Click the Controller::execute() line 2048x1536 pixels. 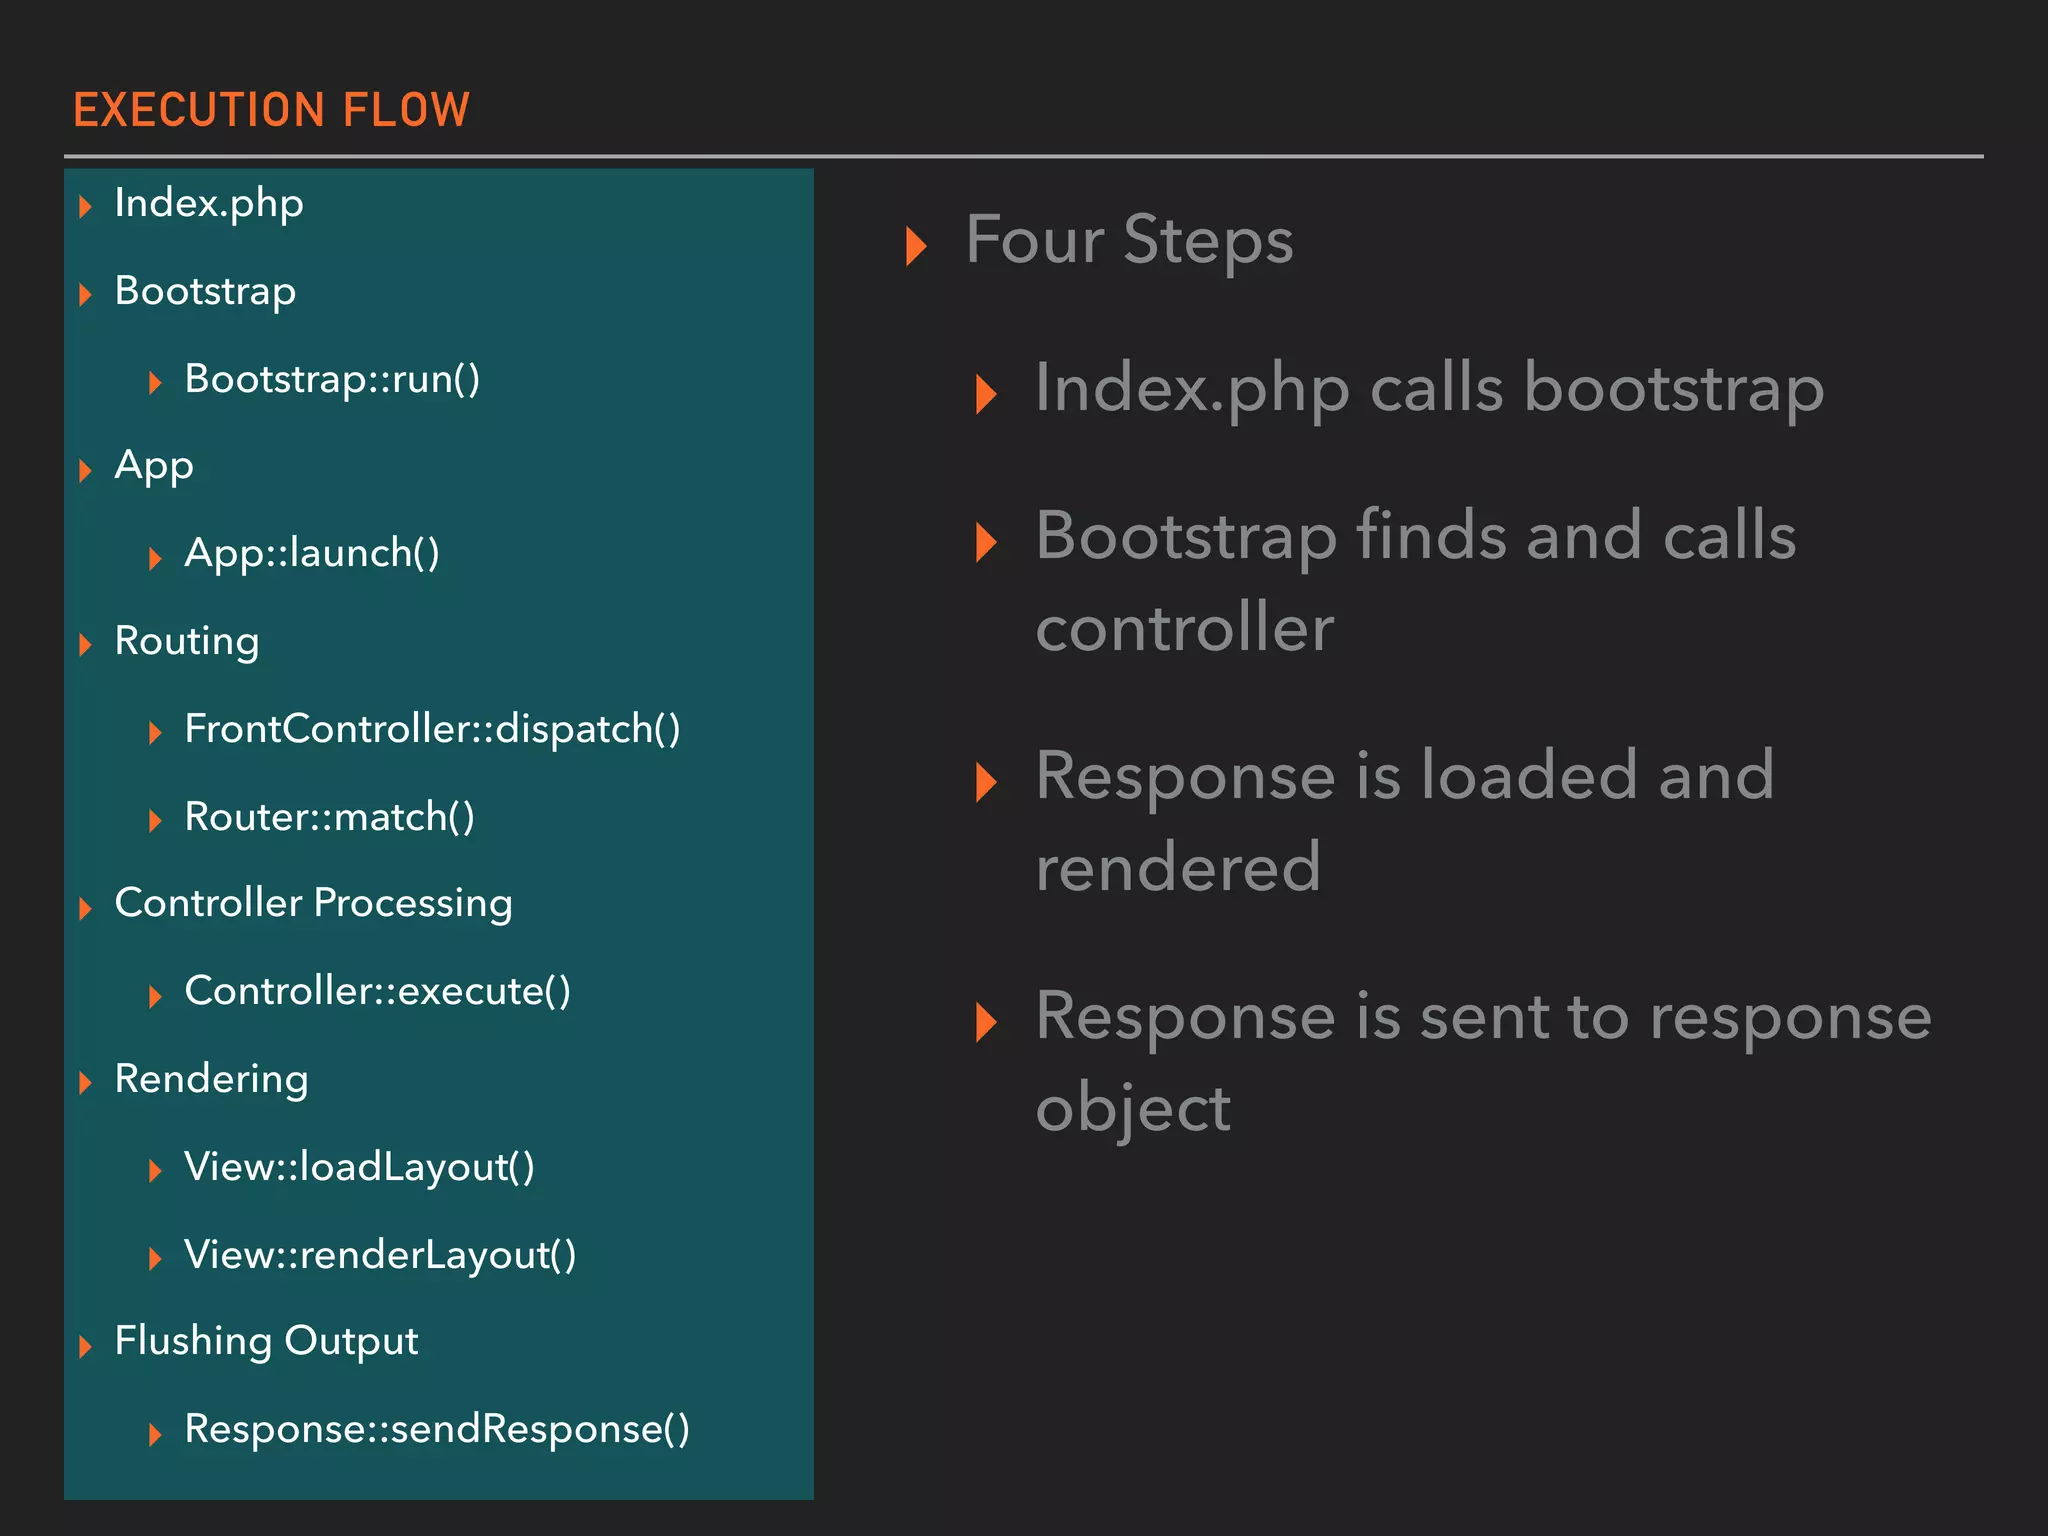click(x=377, y=991)
